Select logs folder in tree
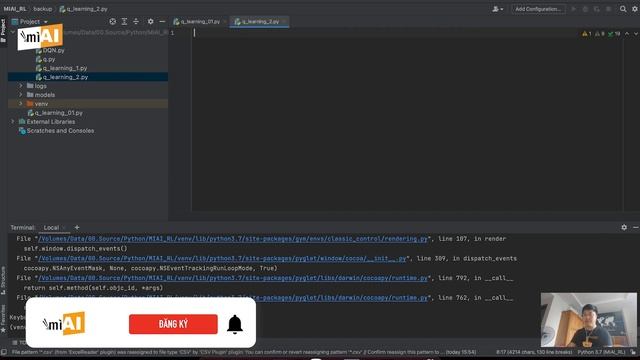This screenshot has width=640, height=360. pos(40,86)
